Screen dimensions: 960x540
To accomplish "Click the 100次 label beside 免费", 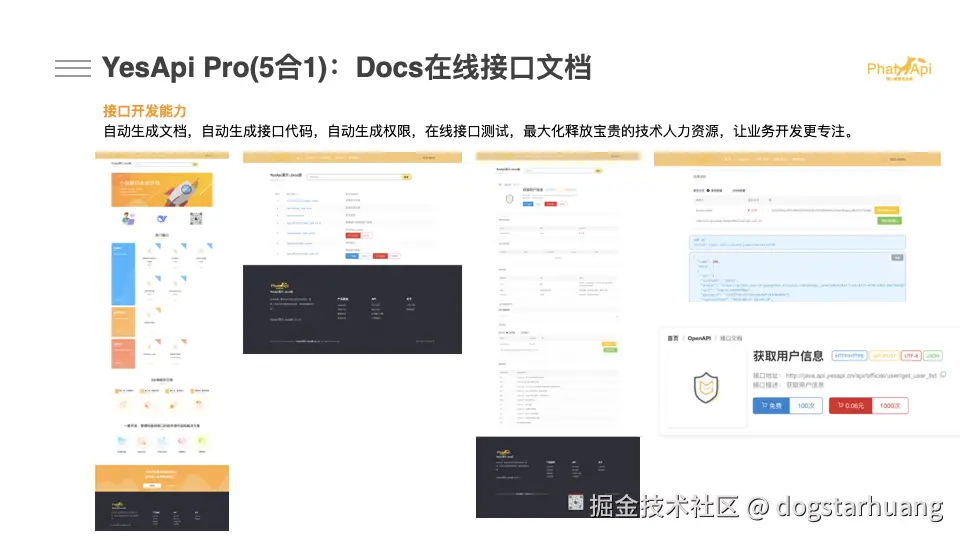I will tap(806, 405).
